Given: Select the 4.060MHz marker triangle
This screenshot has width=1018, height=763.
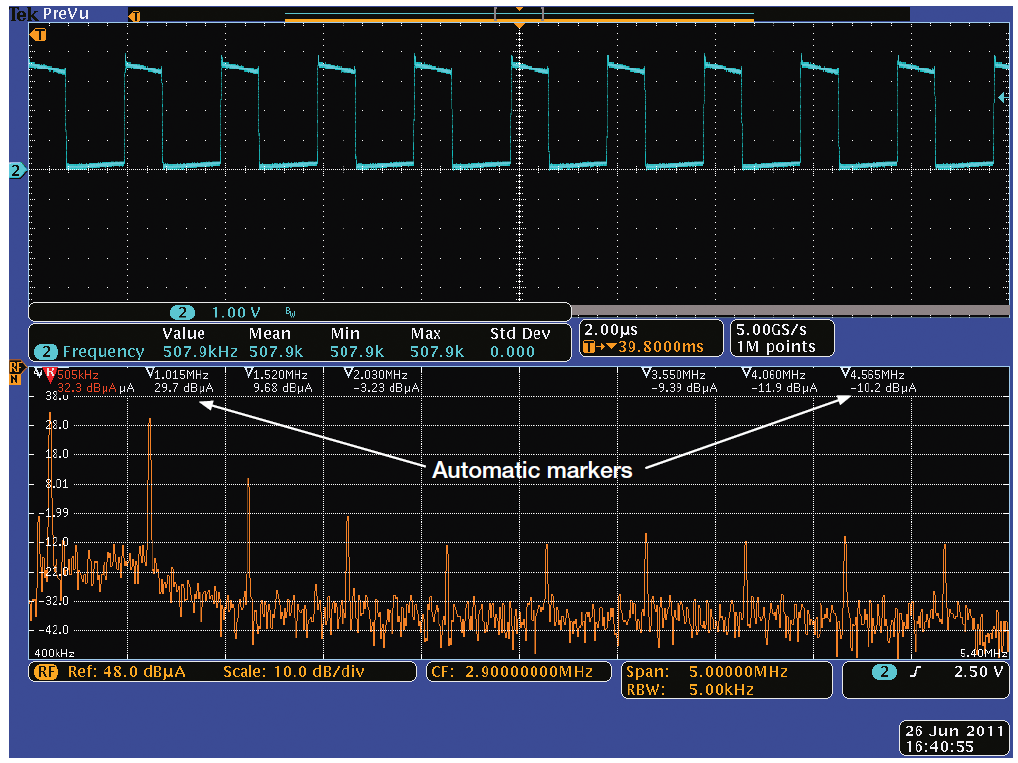Looking at the screenshot, I should click(x=745, y=374).
